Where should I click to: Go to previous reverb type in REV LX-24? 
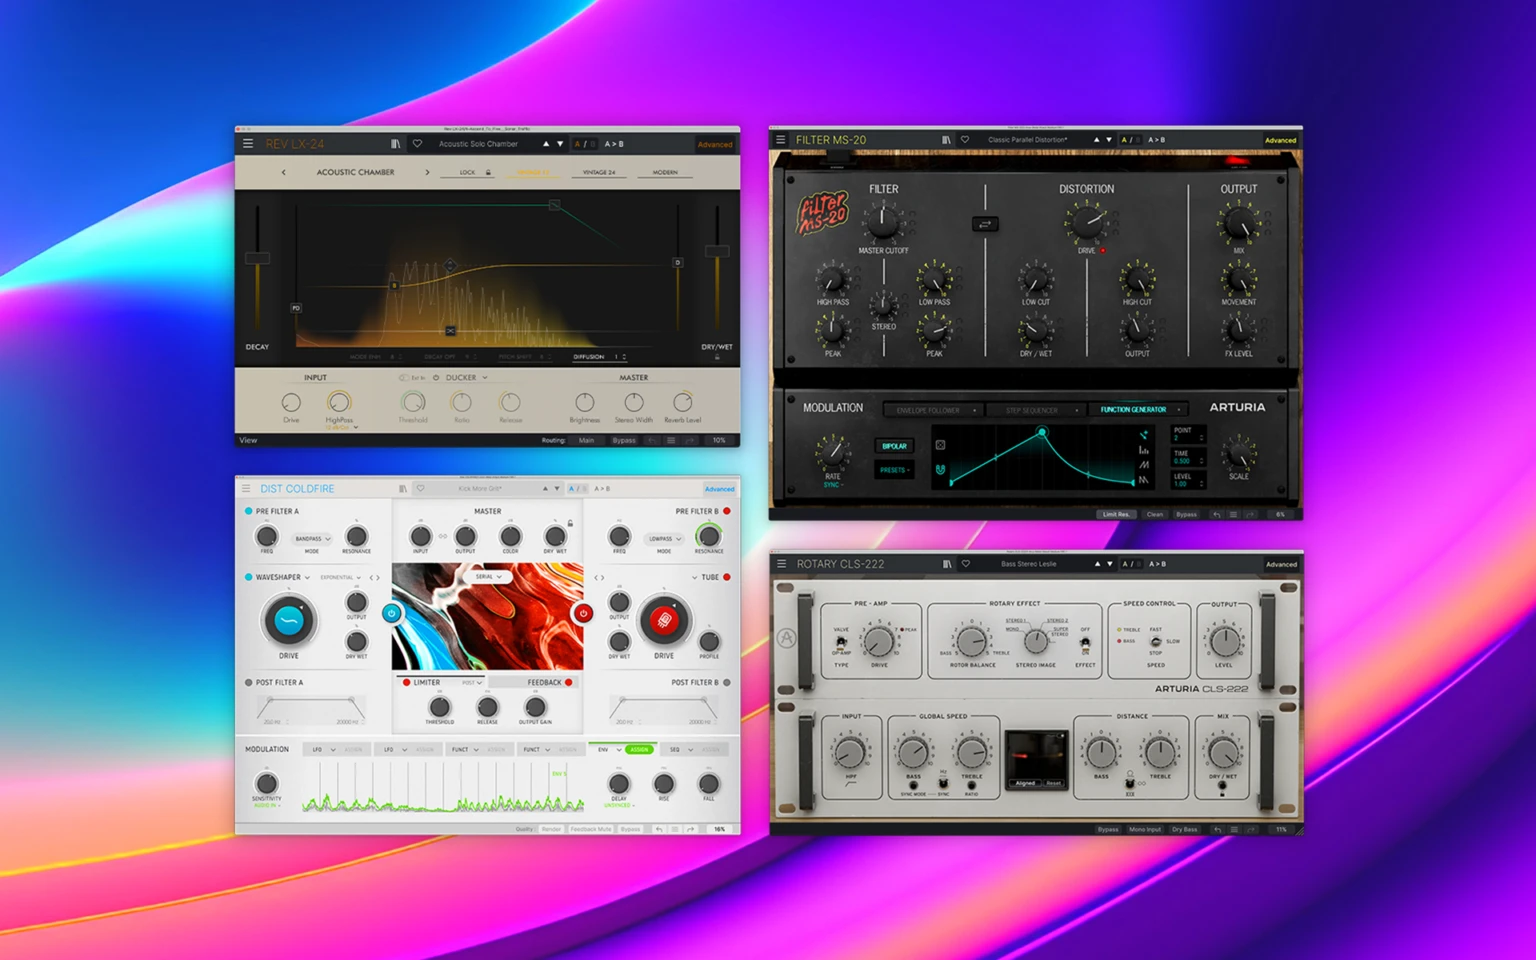point(284,172)
